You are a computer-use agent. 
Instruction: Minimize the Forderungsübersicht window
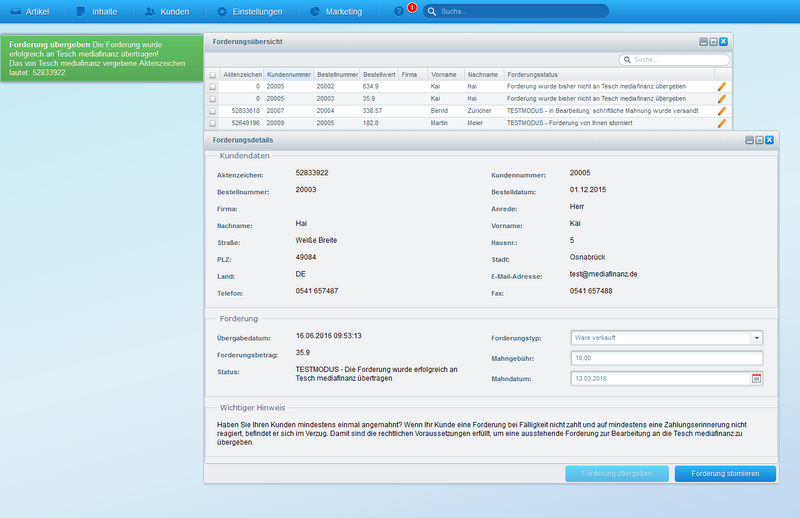coord(704,42)
